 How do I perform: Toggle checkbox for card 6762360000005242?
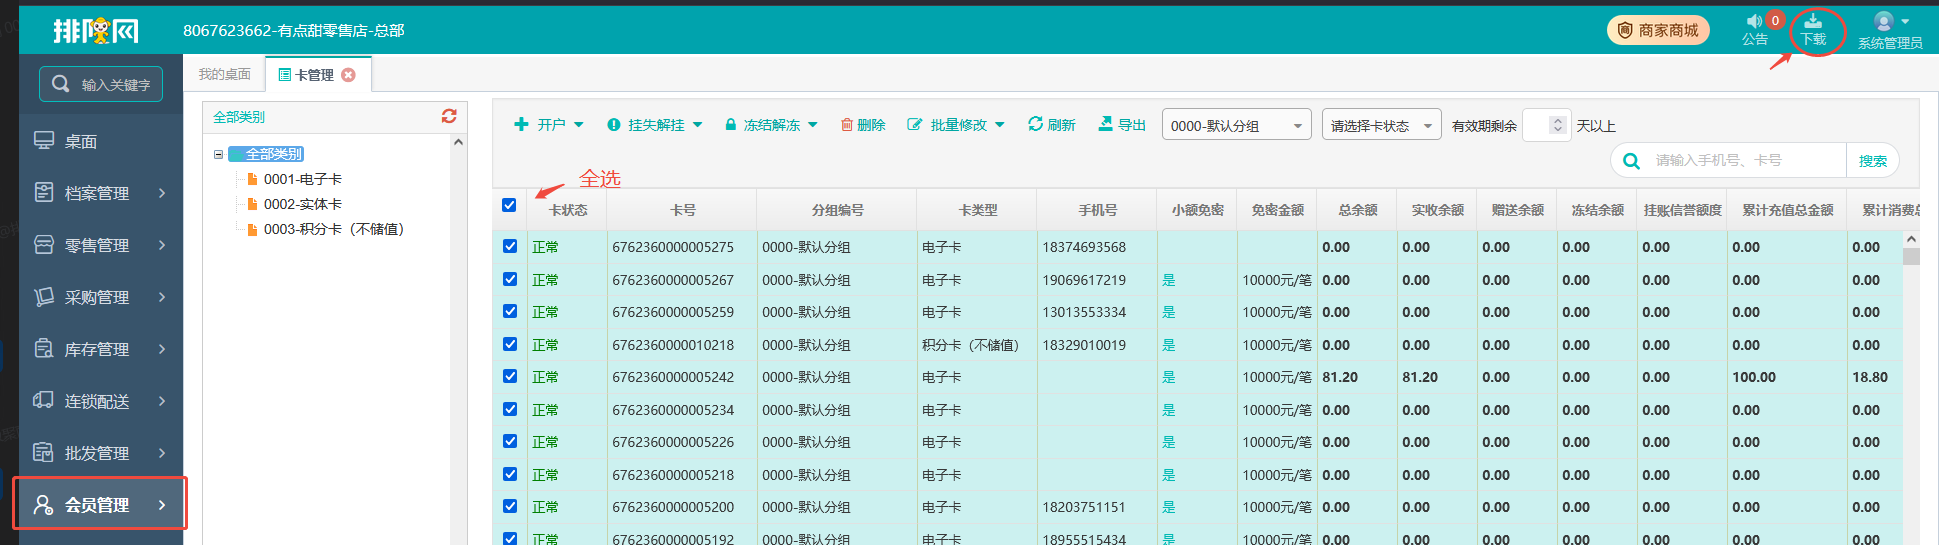[510, 376]
